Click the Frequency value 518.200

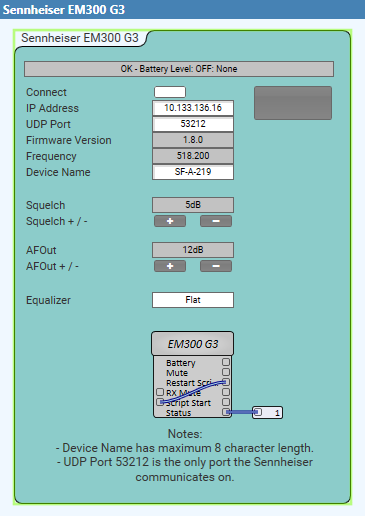click(193, 156)
